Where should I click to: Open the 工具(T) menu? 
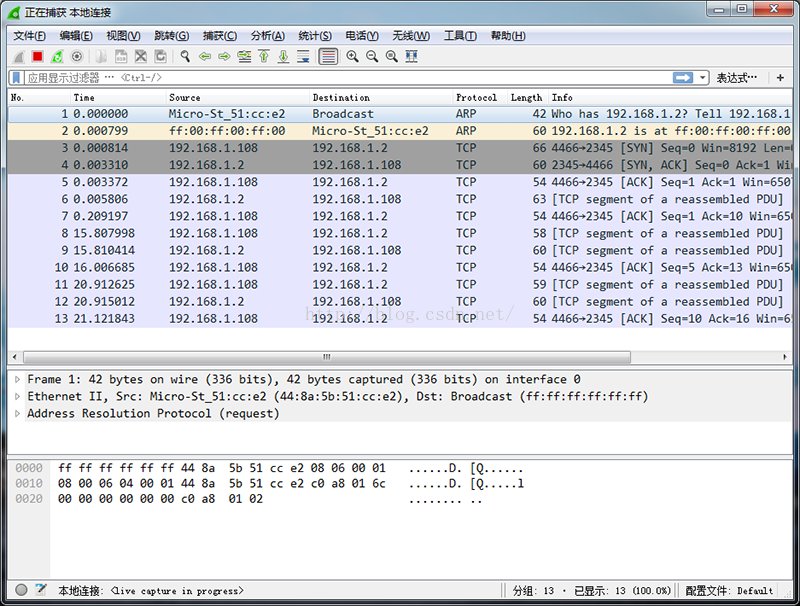460,36
